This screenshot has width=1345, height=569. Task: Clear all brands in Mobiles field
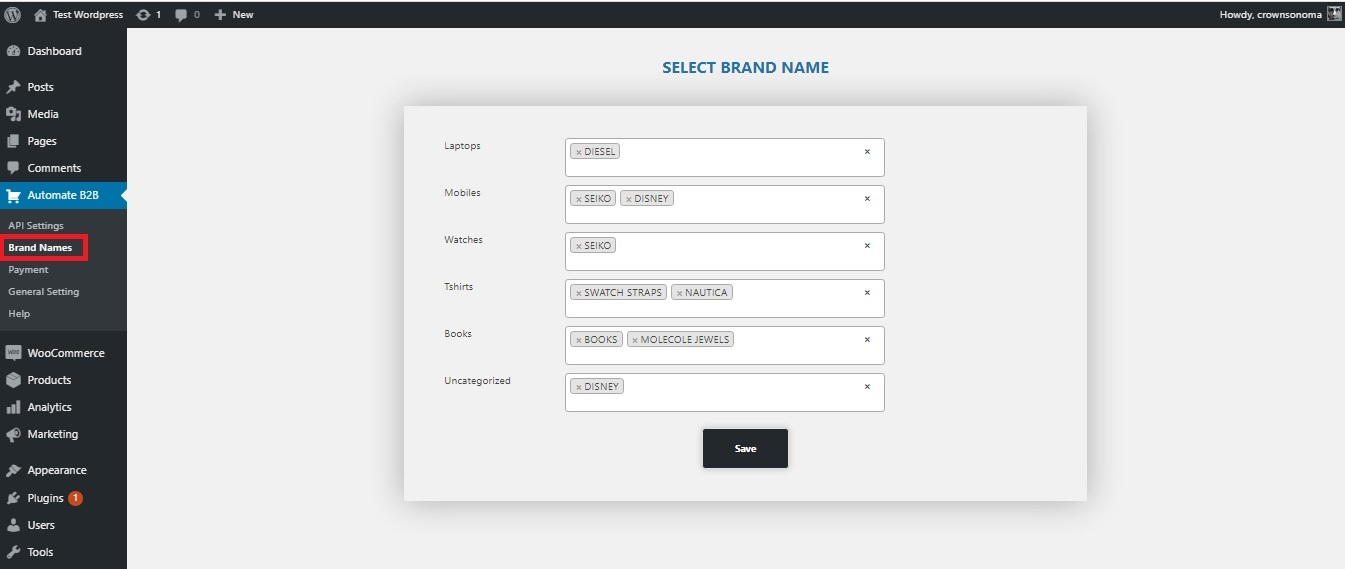click(867, 199)
